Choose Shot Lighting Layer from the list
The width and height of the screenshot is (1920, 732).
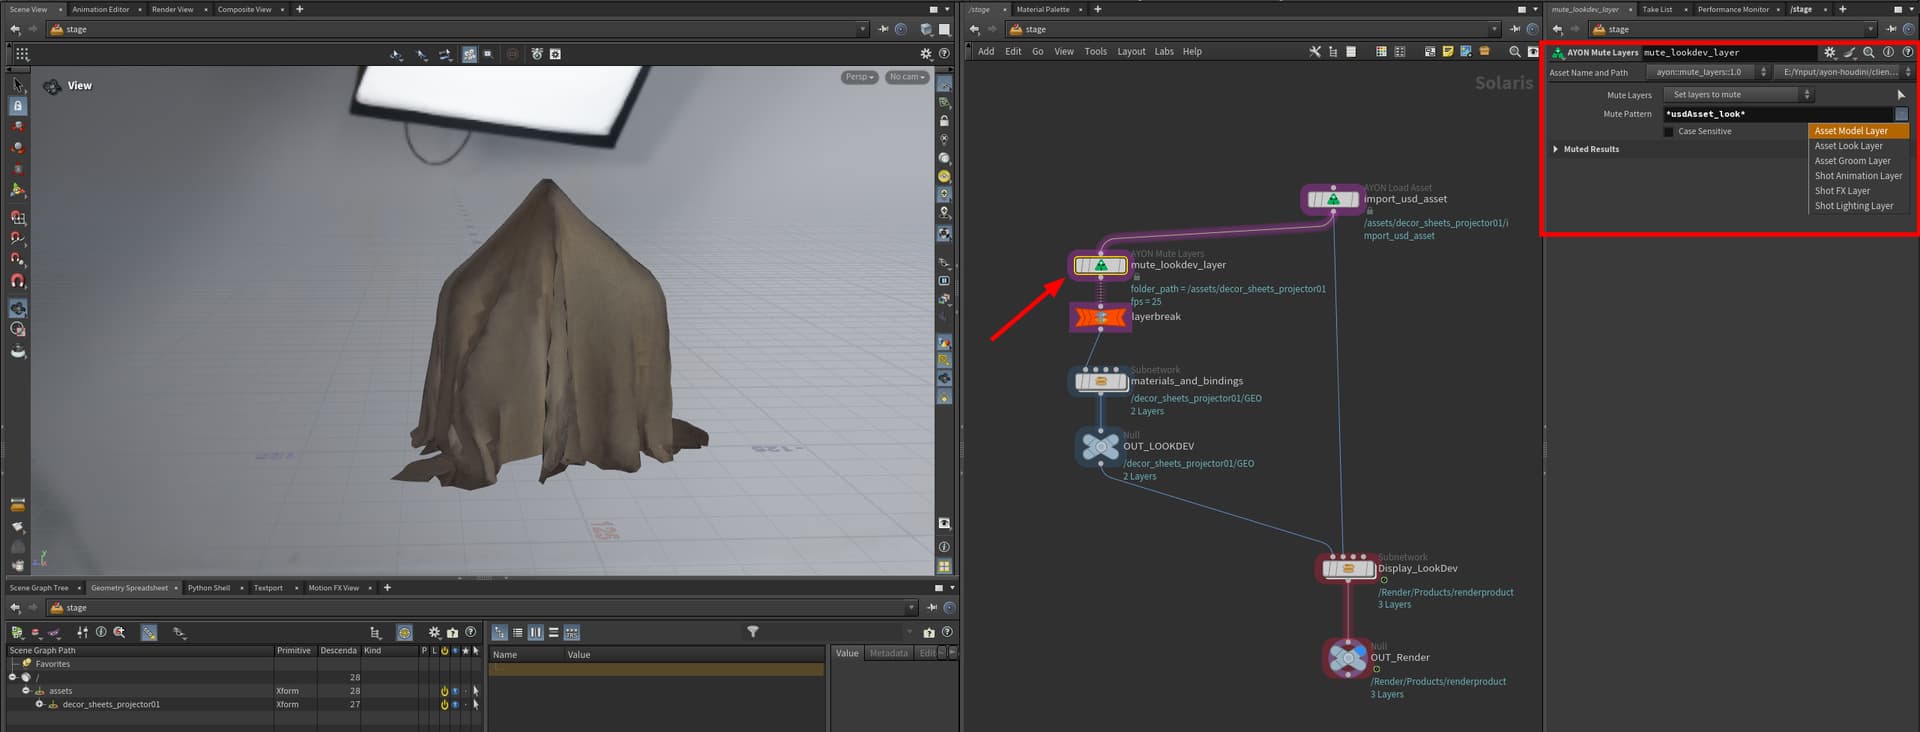(x=1854, y=206)
